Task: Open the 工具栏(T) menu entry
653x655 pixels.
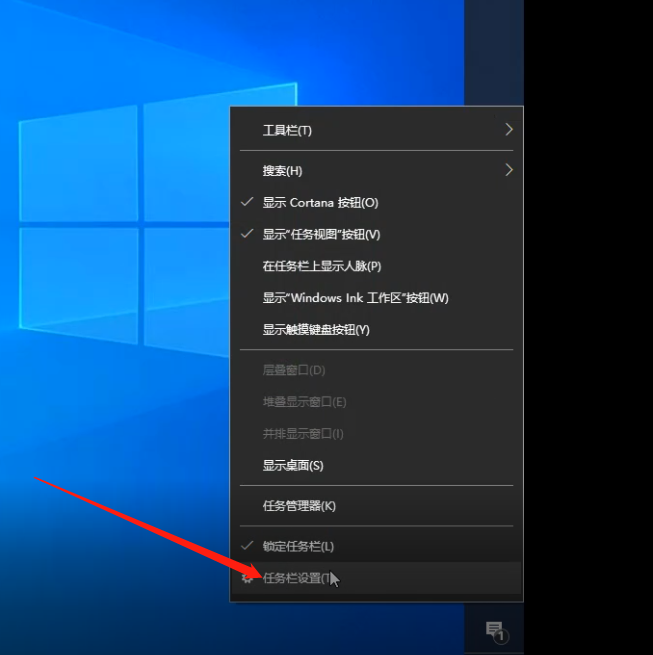Action: [x=287, y=131]
